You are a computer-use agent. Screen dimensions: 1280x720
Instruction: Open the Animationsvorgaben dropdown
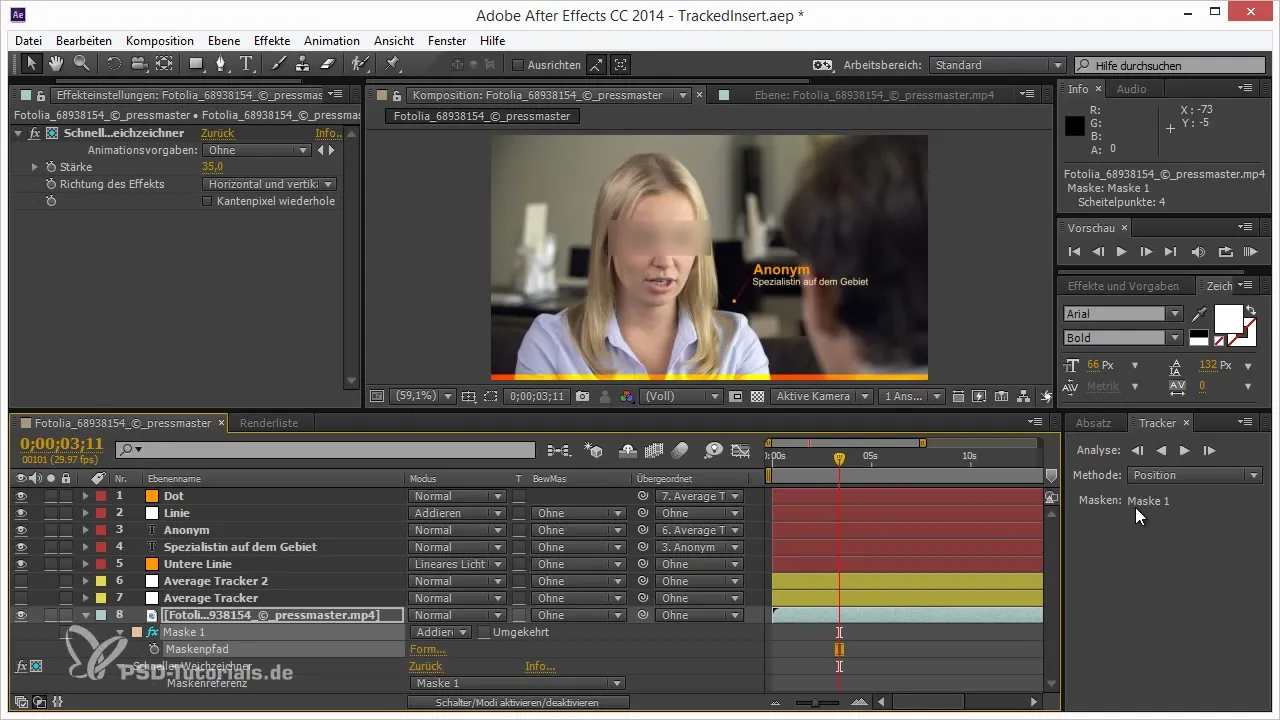(x=258, y=150)
